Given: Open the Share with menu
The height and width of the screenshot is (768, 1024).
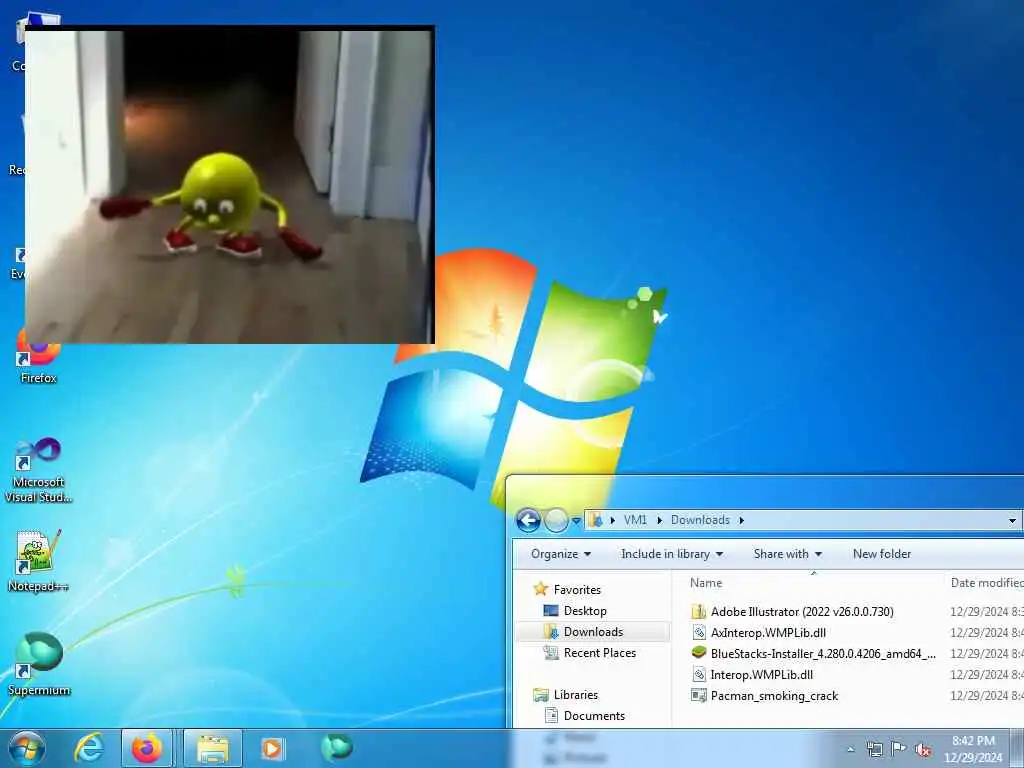Looking at the screenshot, I should point(787,554).
